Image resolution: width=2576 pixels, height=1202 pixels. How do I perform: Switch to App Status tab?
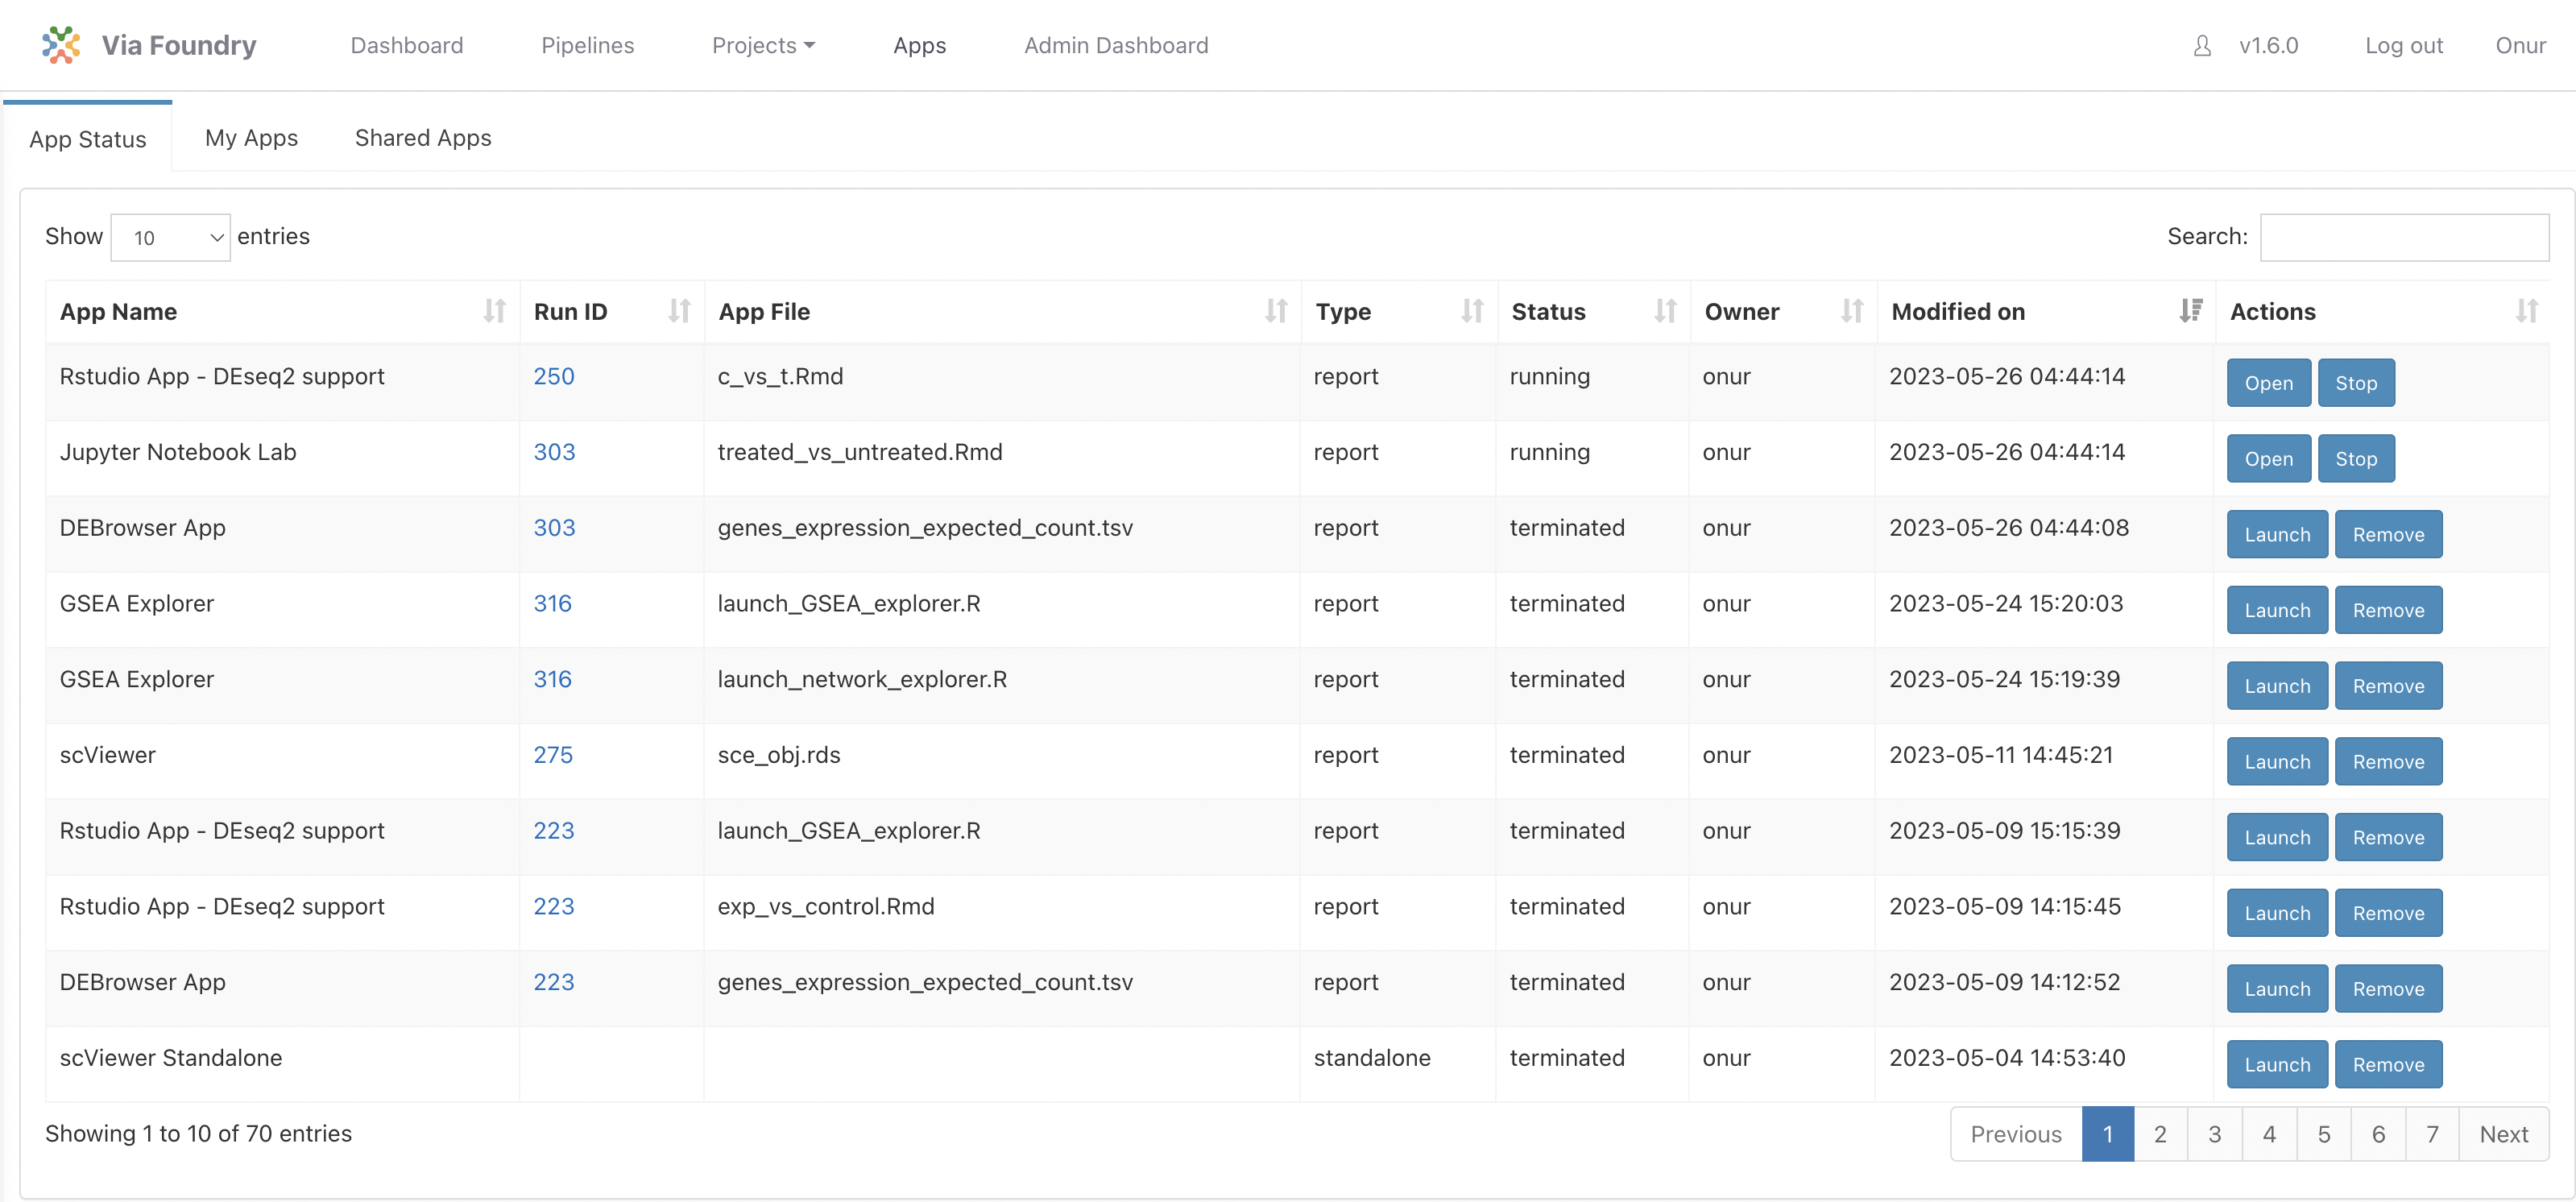(88, 139)
